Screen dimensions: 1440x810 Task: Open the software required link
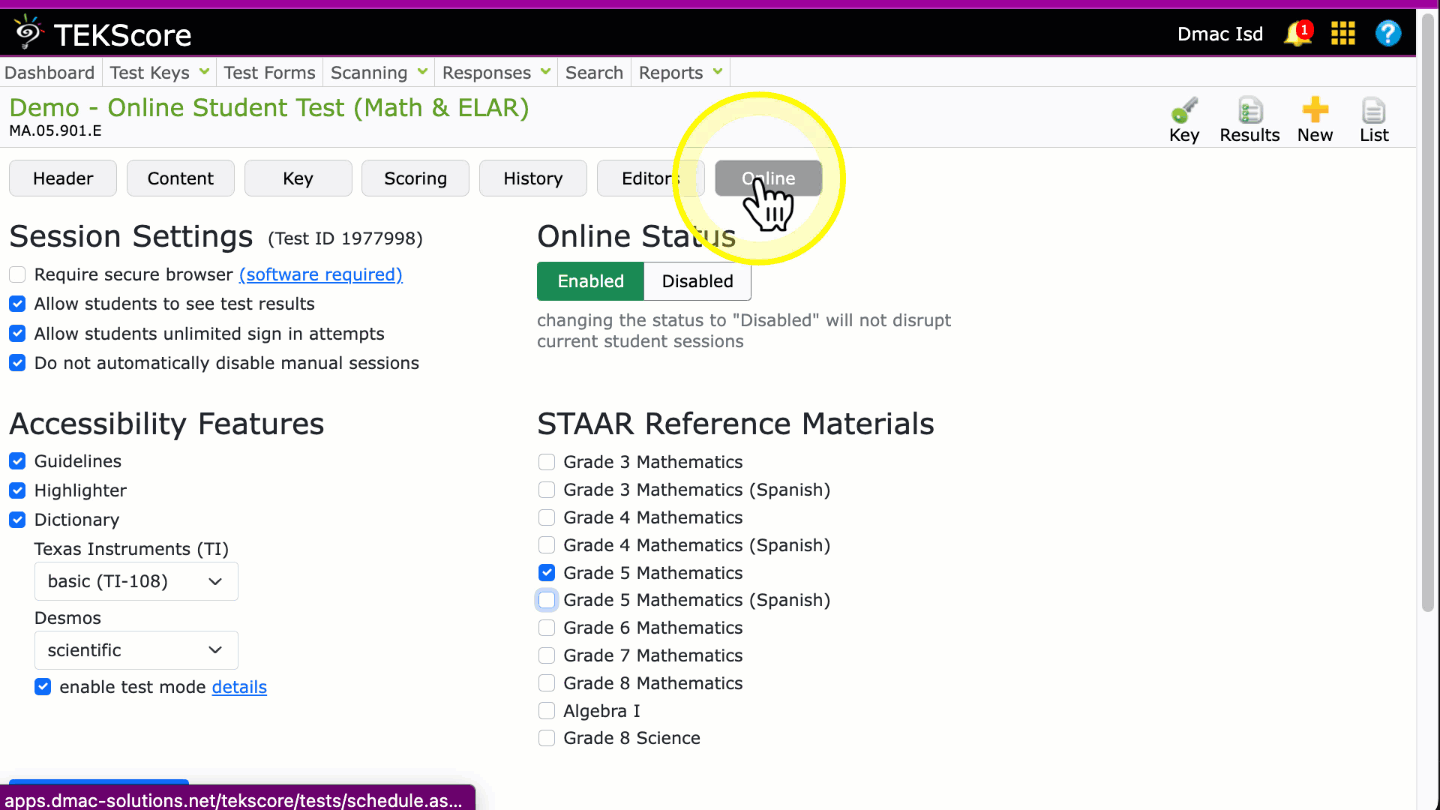tap(321, 274)
